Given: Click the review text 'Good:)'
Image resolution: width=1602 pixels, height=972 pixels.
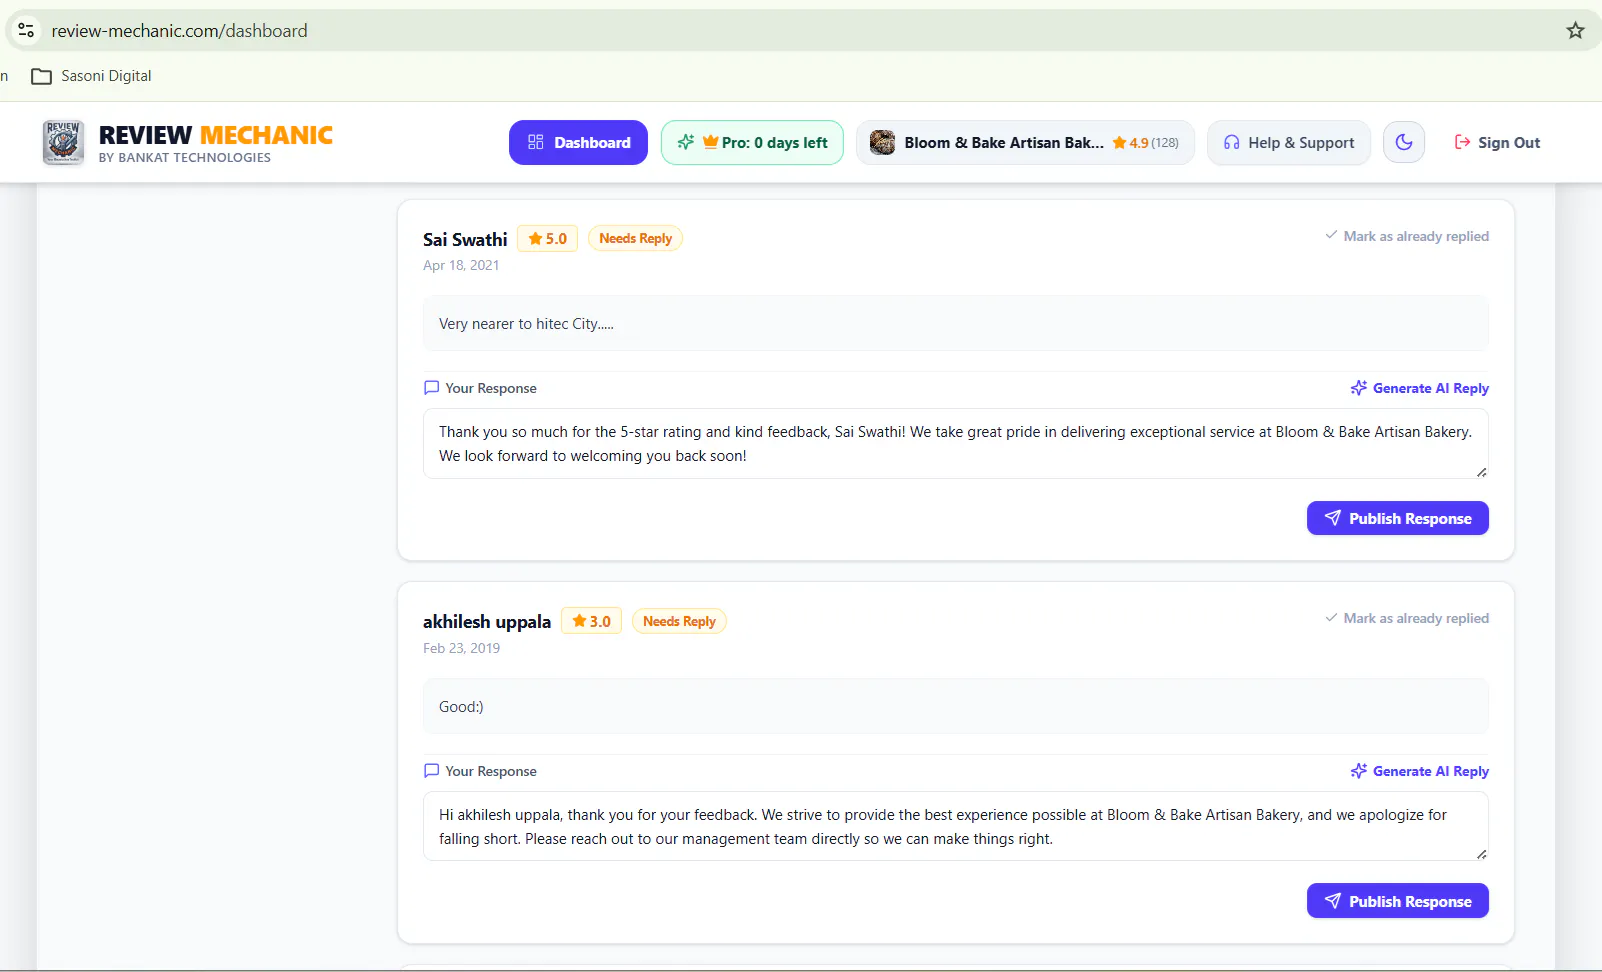Looking at the screenshot, I should pyautogui.click(x=461, y=707).
